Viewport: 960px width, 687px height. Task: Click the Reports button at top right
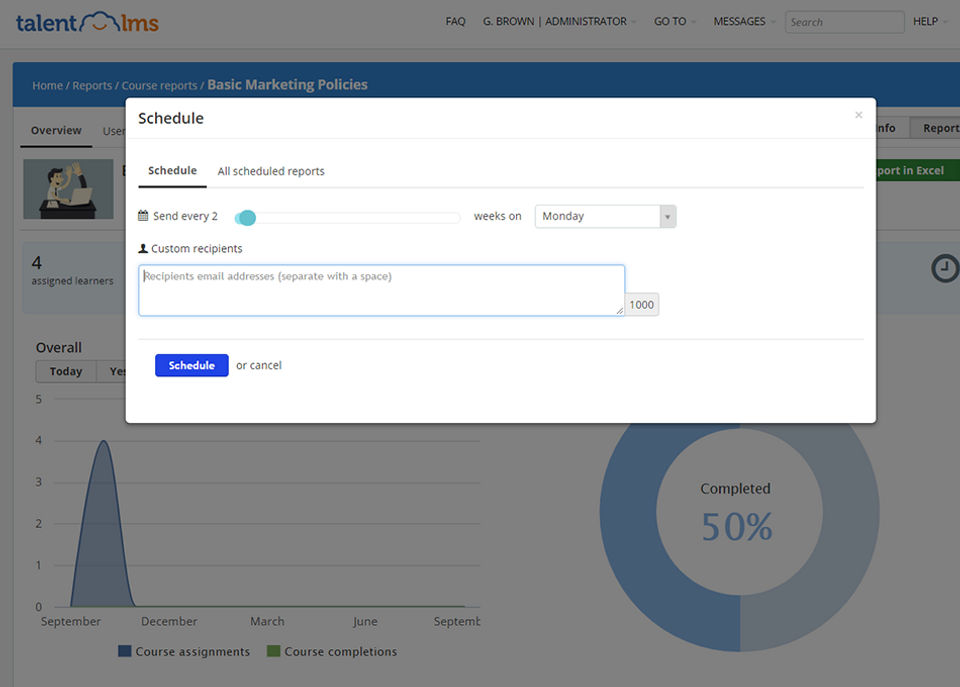tap(936, 128)
